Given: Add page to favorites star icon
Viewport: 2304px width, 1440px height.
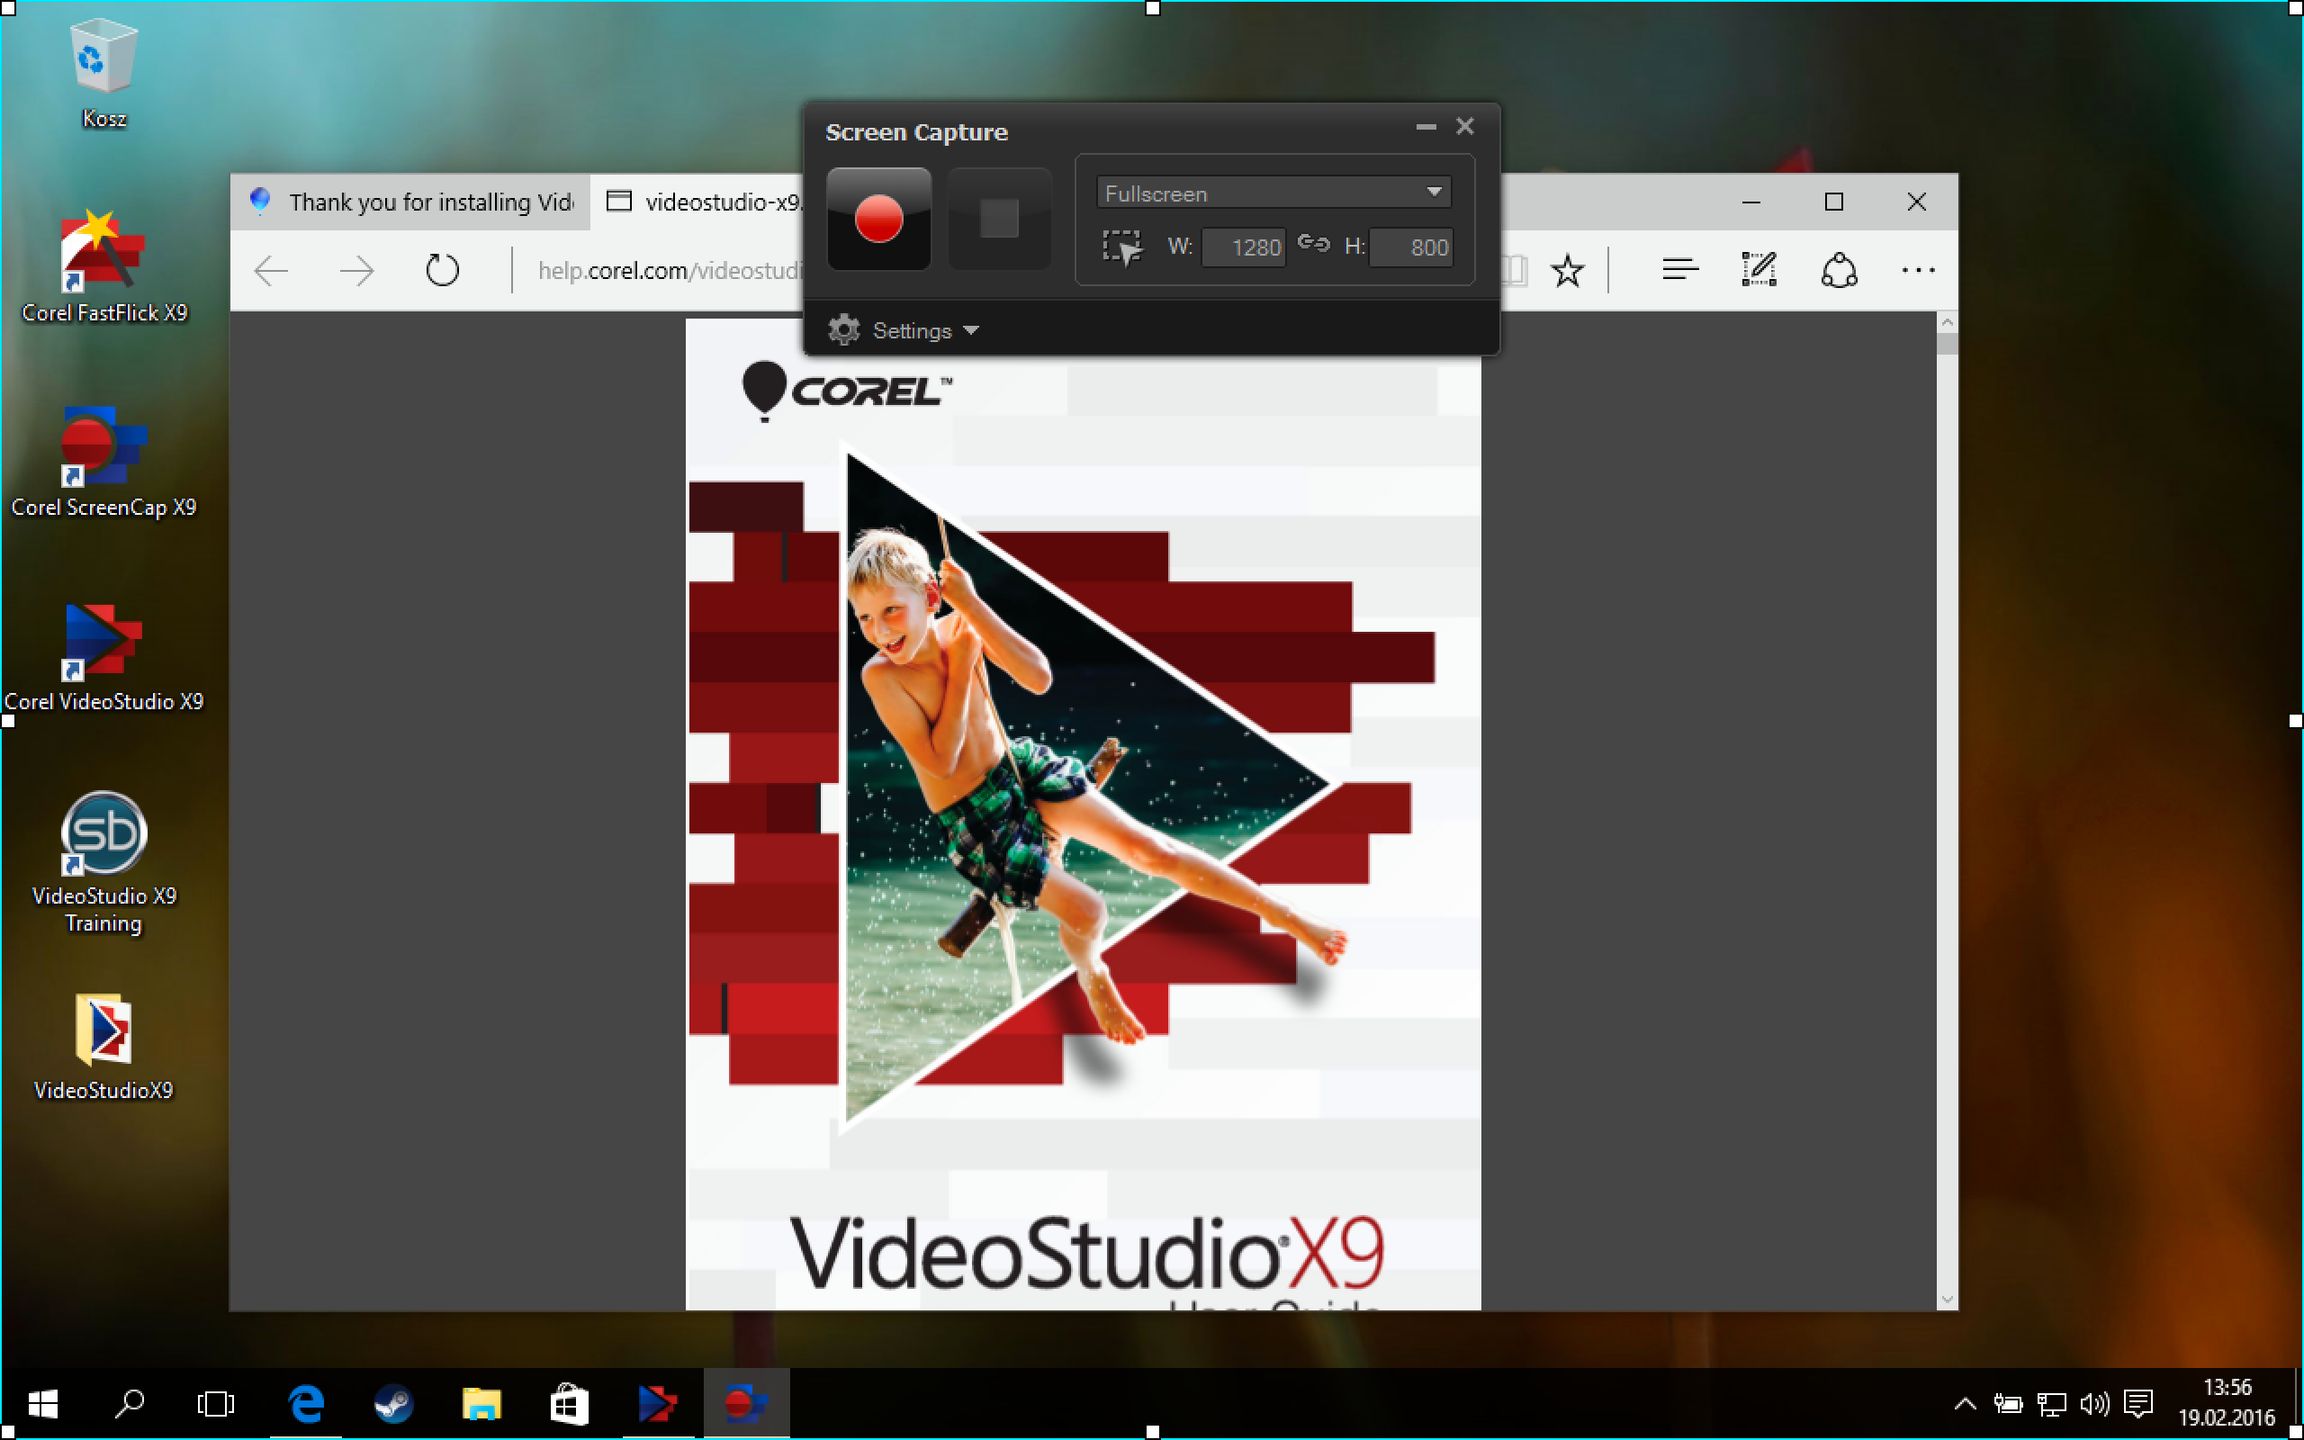Looking at the screenshot, I should pyautogui.click(x=1567, y=270).
